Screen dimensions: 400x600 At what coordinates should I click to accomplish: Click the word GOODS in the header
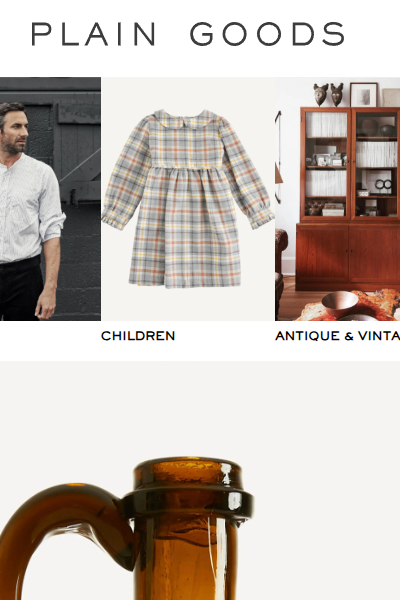pos(268,34)
